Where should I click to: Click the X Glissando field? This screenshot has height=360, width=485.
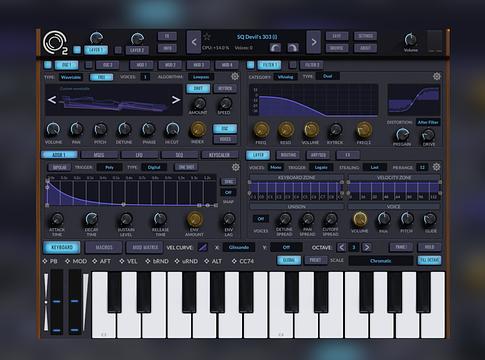point(239,247)
